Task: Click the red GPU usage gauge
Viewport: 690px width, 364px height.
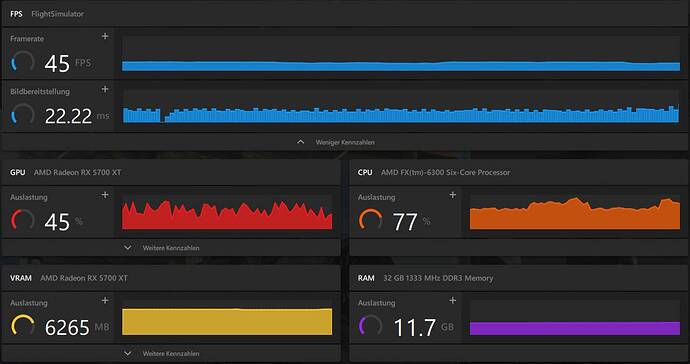Action: coord(23,220)
